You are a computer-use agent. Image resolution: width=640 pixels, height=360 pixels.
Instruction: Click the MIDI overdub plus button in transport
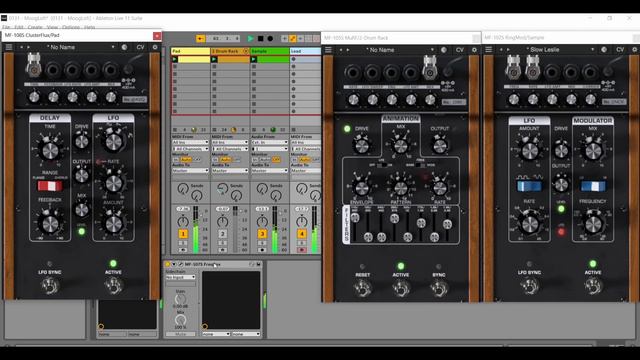point(284,38)
